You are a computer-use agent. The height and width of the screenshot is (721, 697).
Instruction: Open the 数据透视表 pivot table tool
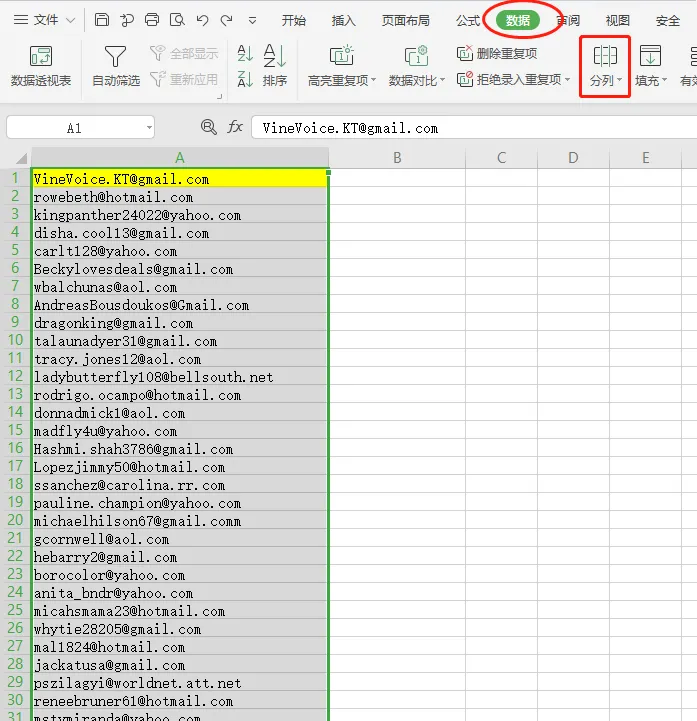[41, 66]
